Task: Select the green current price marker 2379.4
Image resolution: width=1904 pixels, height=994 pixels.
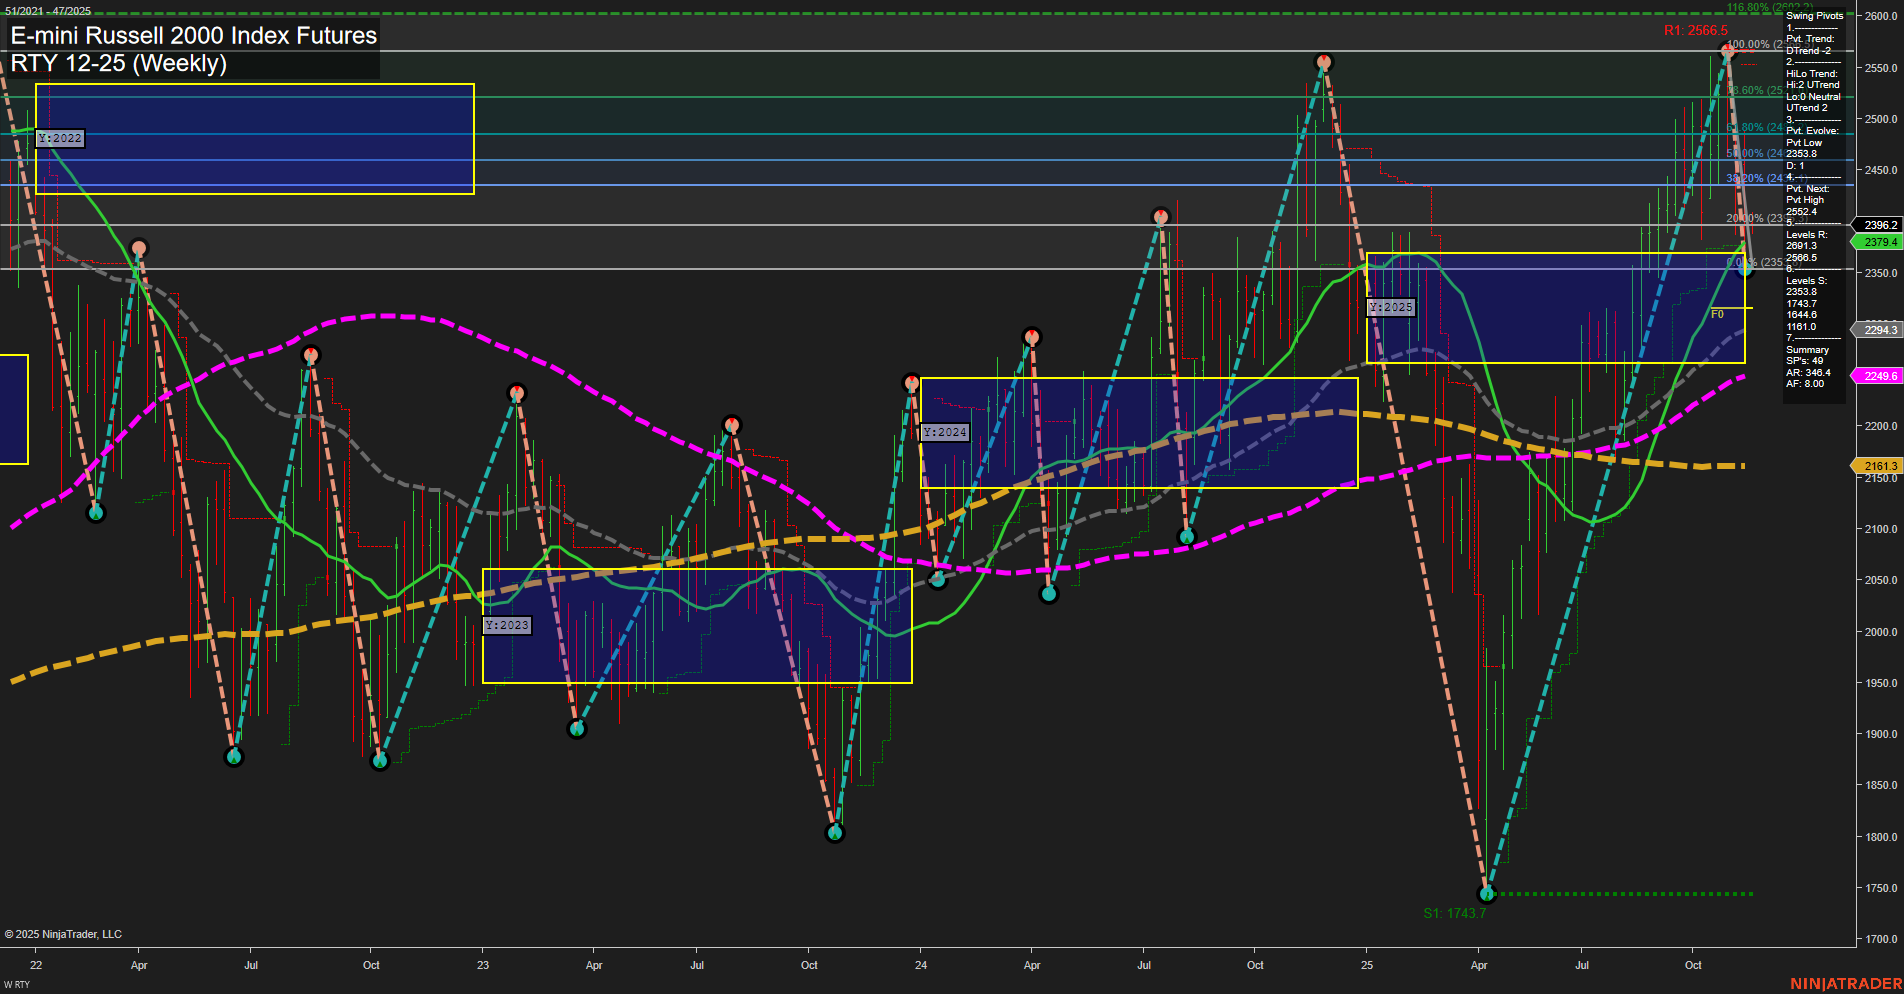Action: click(x=1879, y=242)
